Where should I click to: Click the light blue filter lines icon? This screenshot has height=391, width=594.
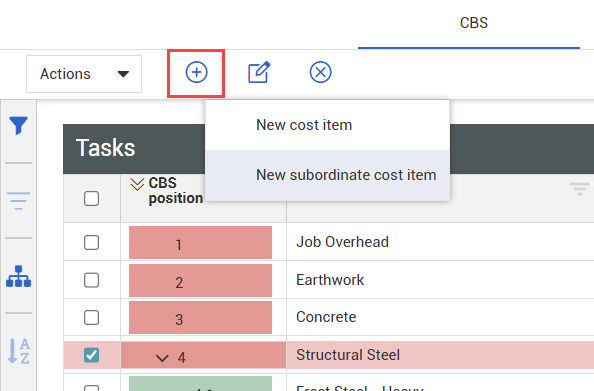(x=19, y=201)
